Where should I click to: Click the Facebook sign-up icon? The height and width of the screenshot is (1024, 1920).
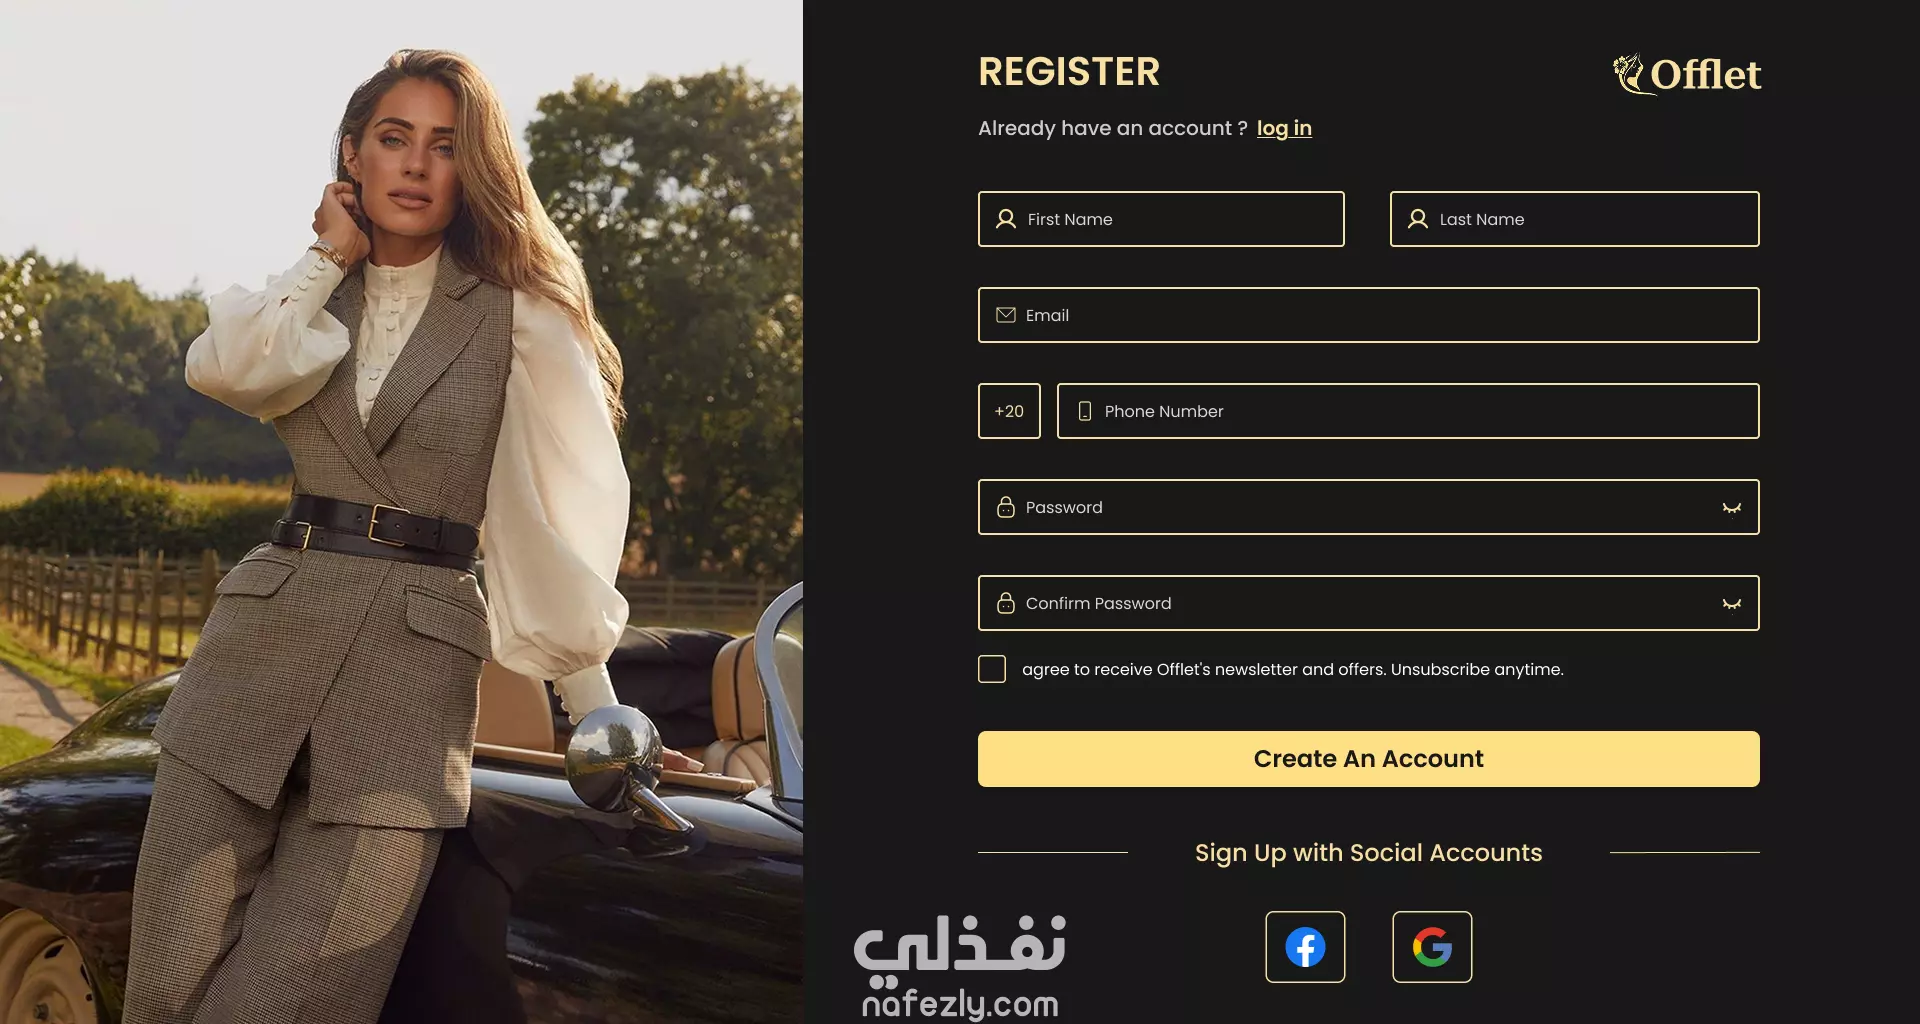click(1305, 947)
